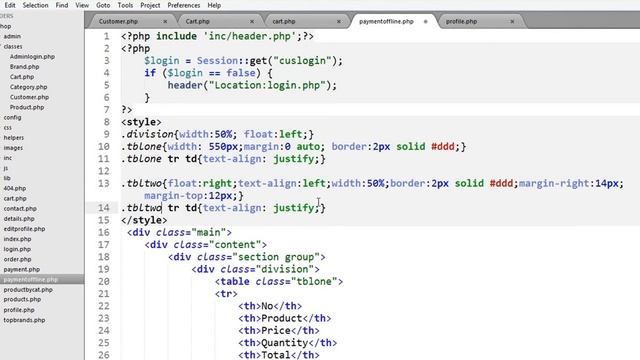The height and width of the screenshot is (360, 640).
Task: Open contact.php in the sidebar
Action: (20, 209)
